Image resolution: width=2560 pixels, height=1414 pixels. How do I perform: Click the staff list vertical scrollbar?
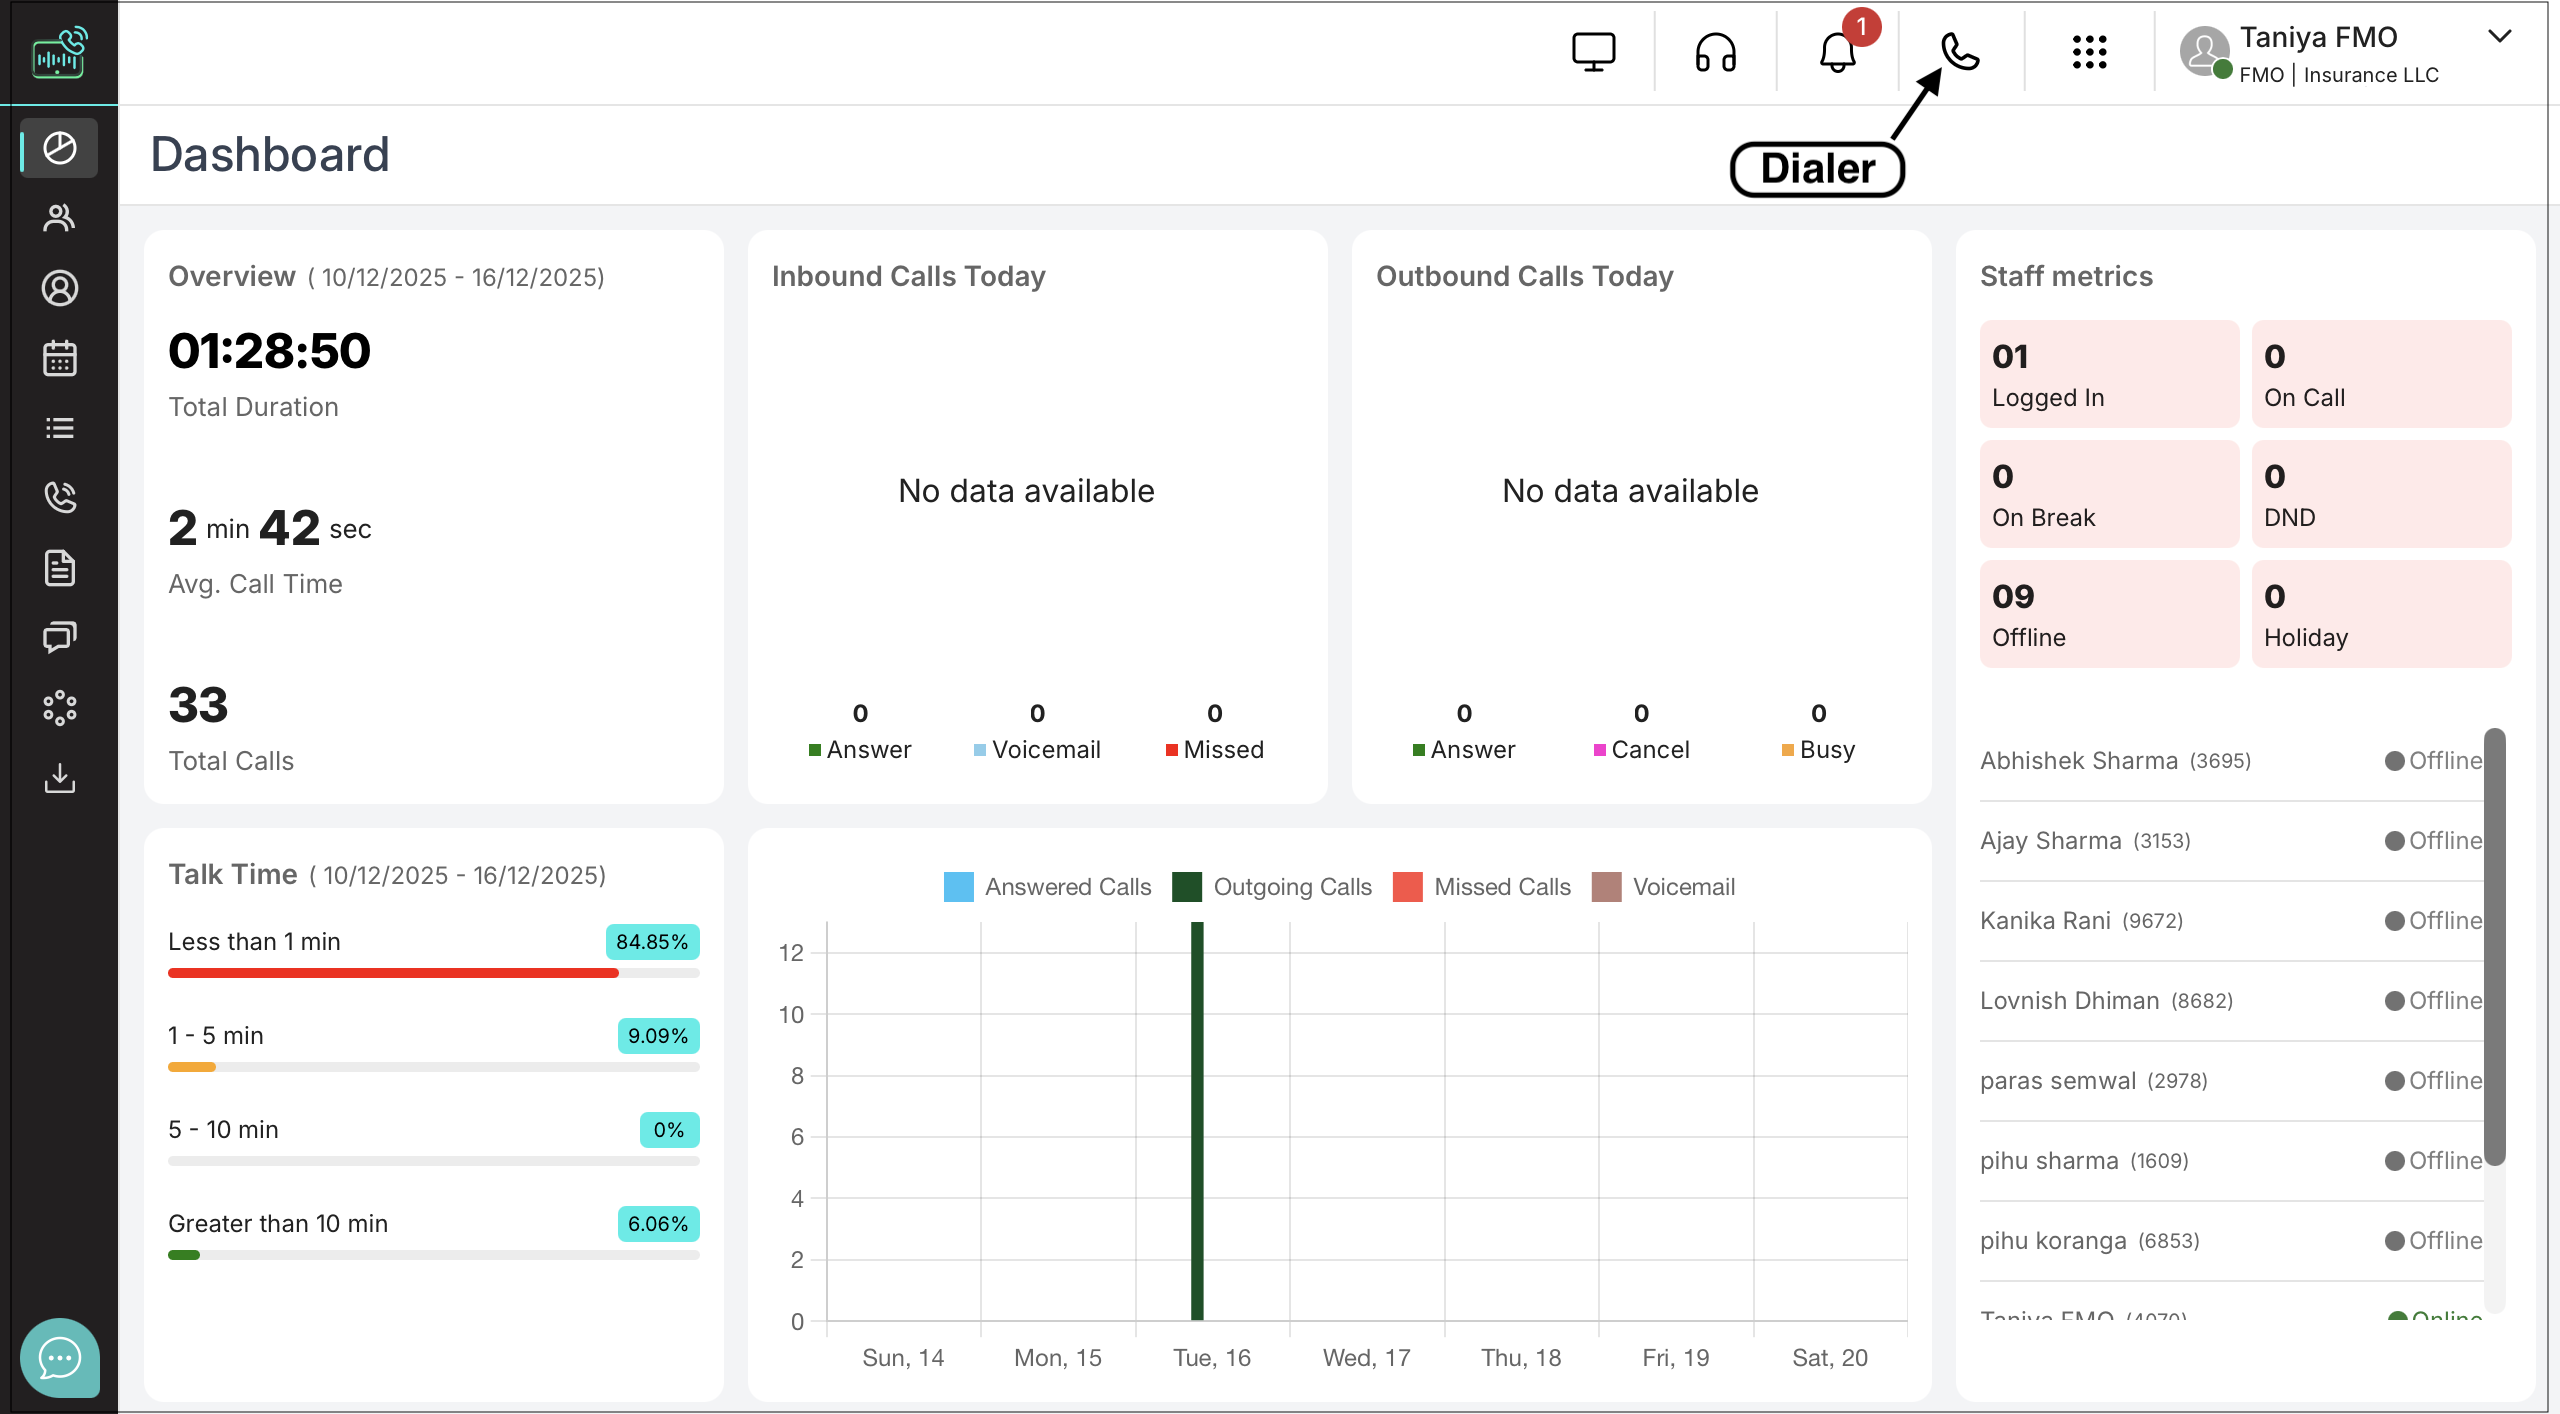pos(2495,946)
